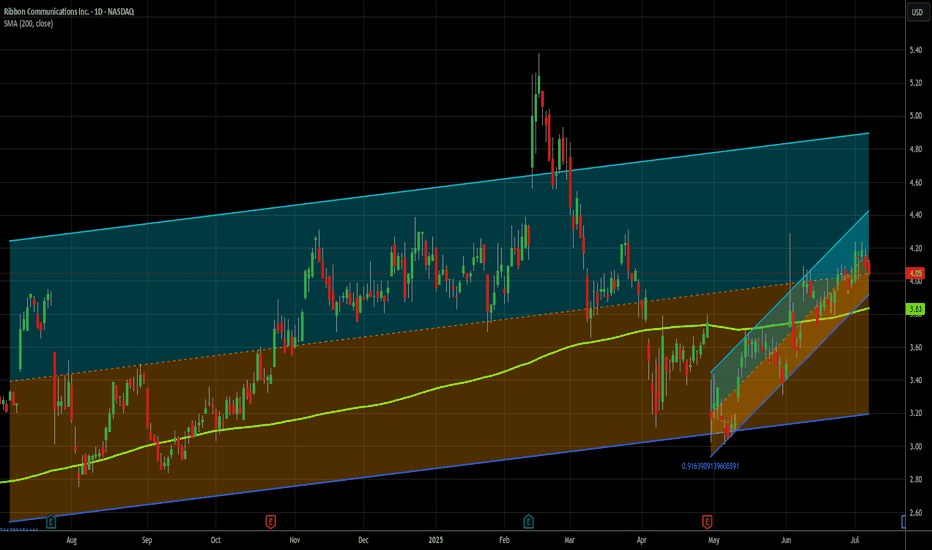
Task: Select the SMA (200, close) indicator legend
Action: click(x=29, y=24)
